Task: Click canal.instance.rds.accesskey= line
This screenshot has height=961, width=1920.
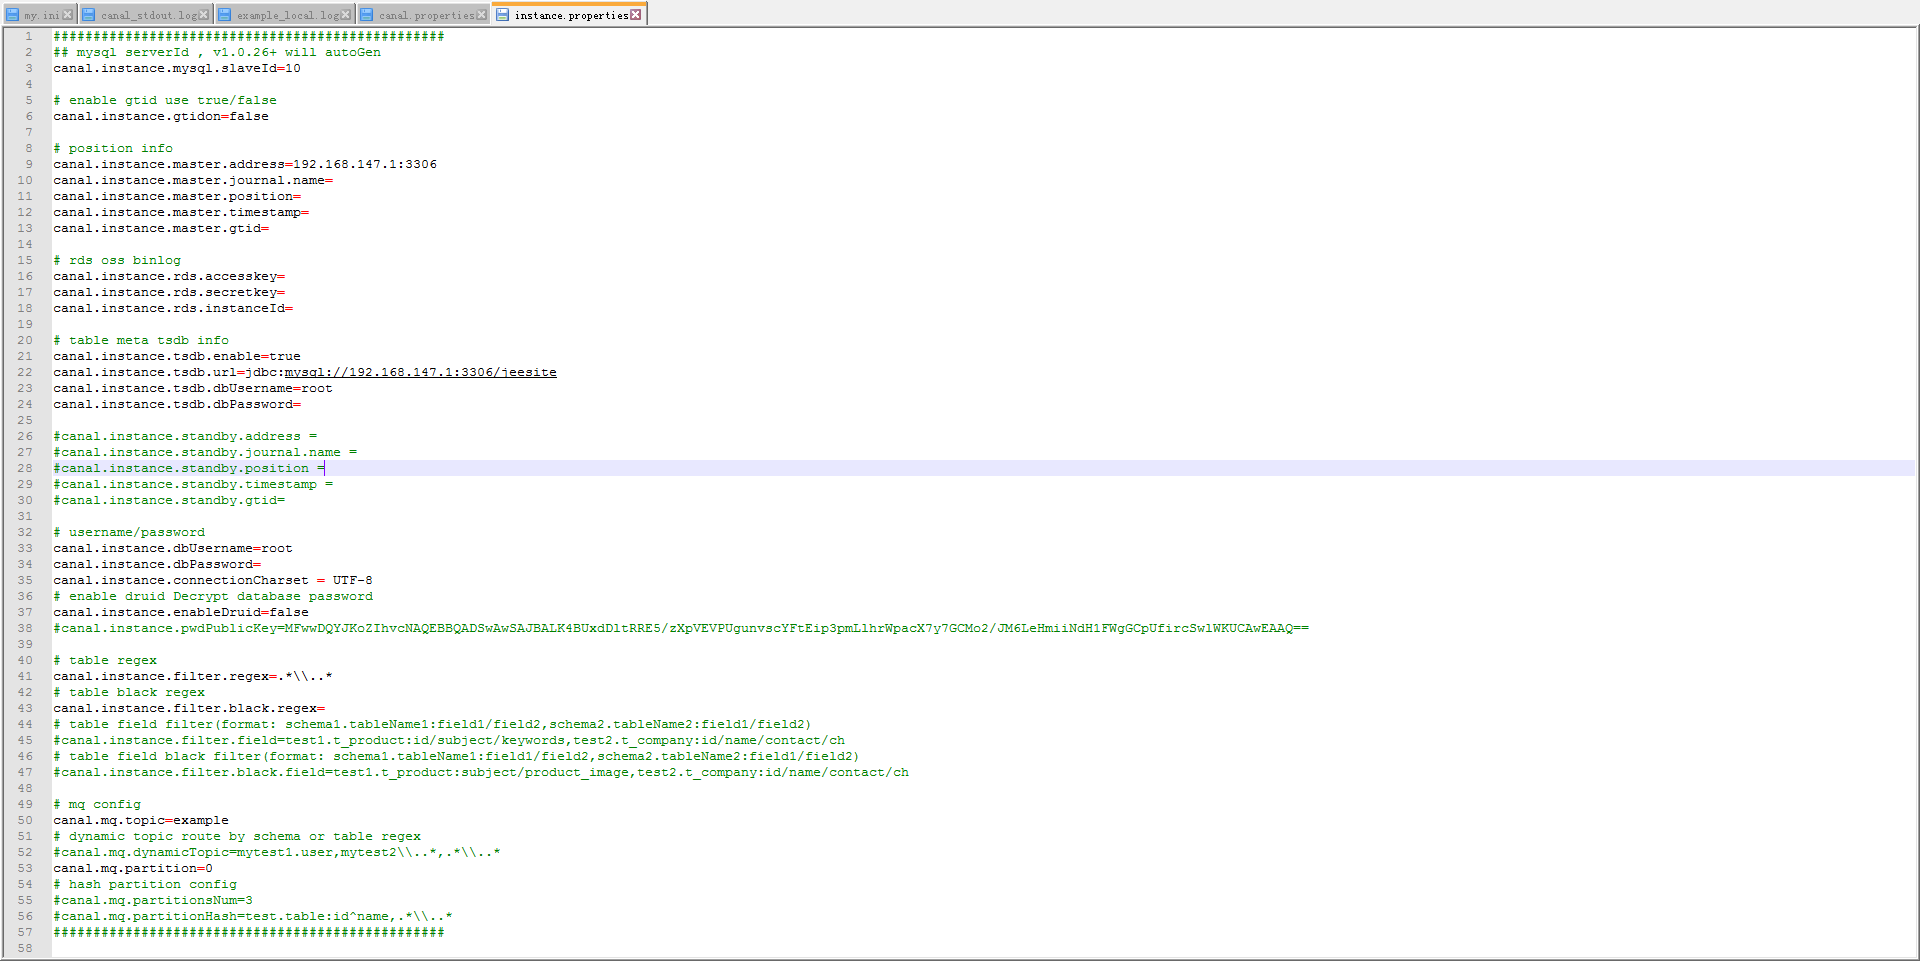Action: click(169, 276)
